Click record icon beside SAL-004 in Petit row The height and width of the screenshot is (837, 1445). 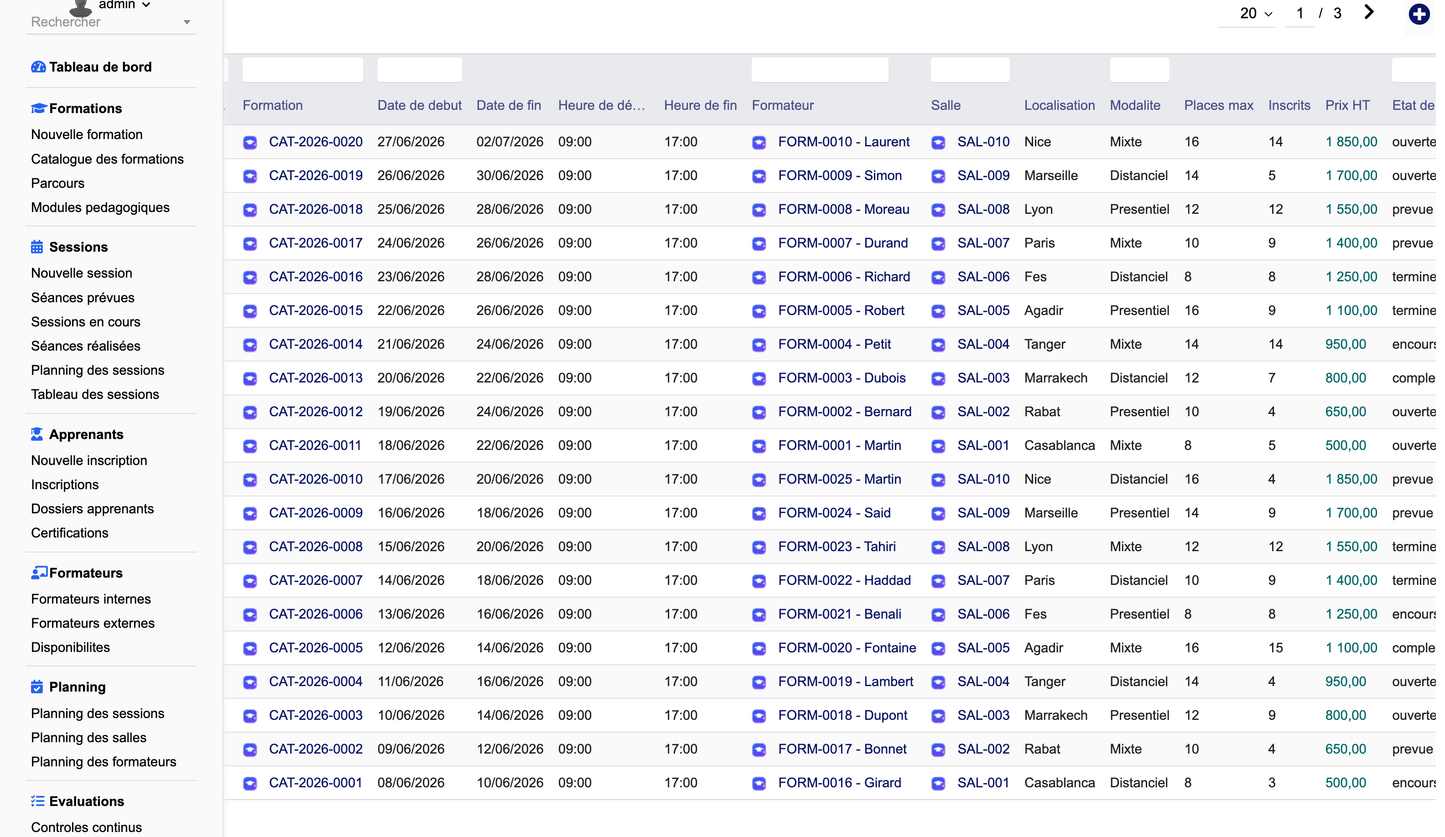938,345
